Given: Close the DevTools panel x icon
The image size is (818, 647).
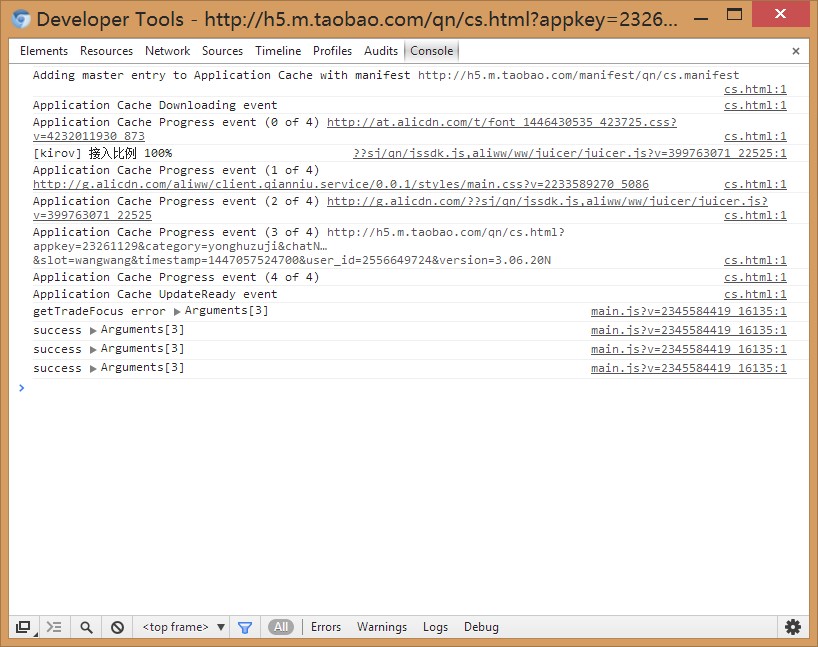Looking at the screenshot, I should coord(796,51).
